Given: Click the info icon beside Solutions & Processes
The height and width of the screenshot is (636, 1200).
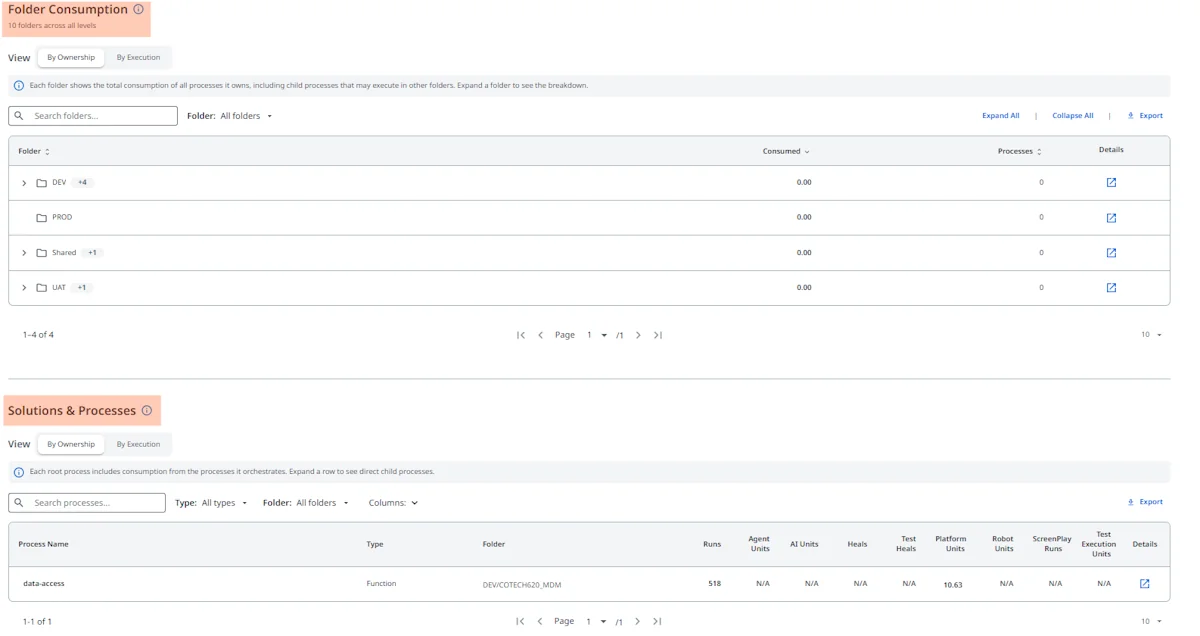Looking at the screenshot, I should (x=147, y=410).
